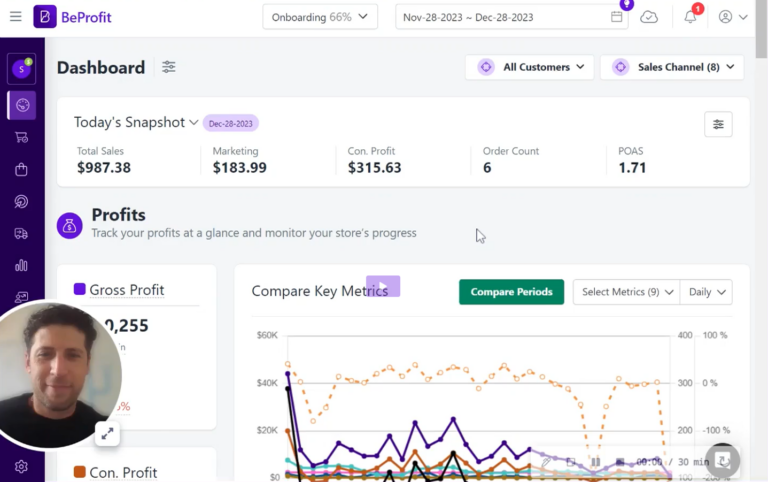768x482 pixels.
Task: Expand the Onboarding 66% dropdown
Action: point(320,17)
